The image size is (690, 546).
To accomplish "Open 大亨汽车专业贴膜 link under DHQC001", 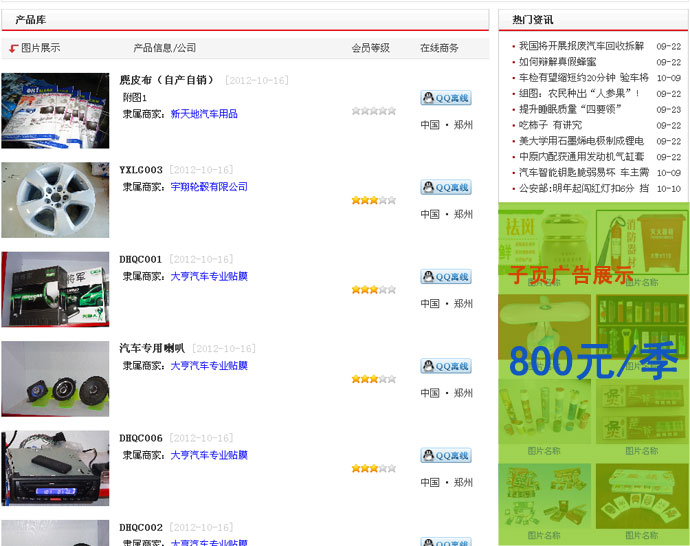I will (209, 276).
